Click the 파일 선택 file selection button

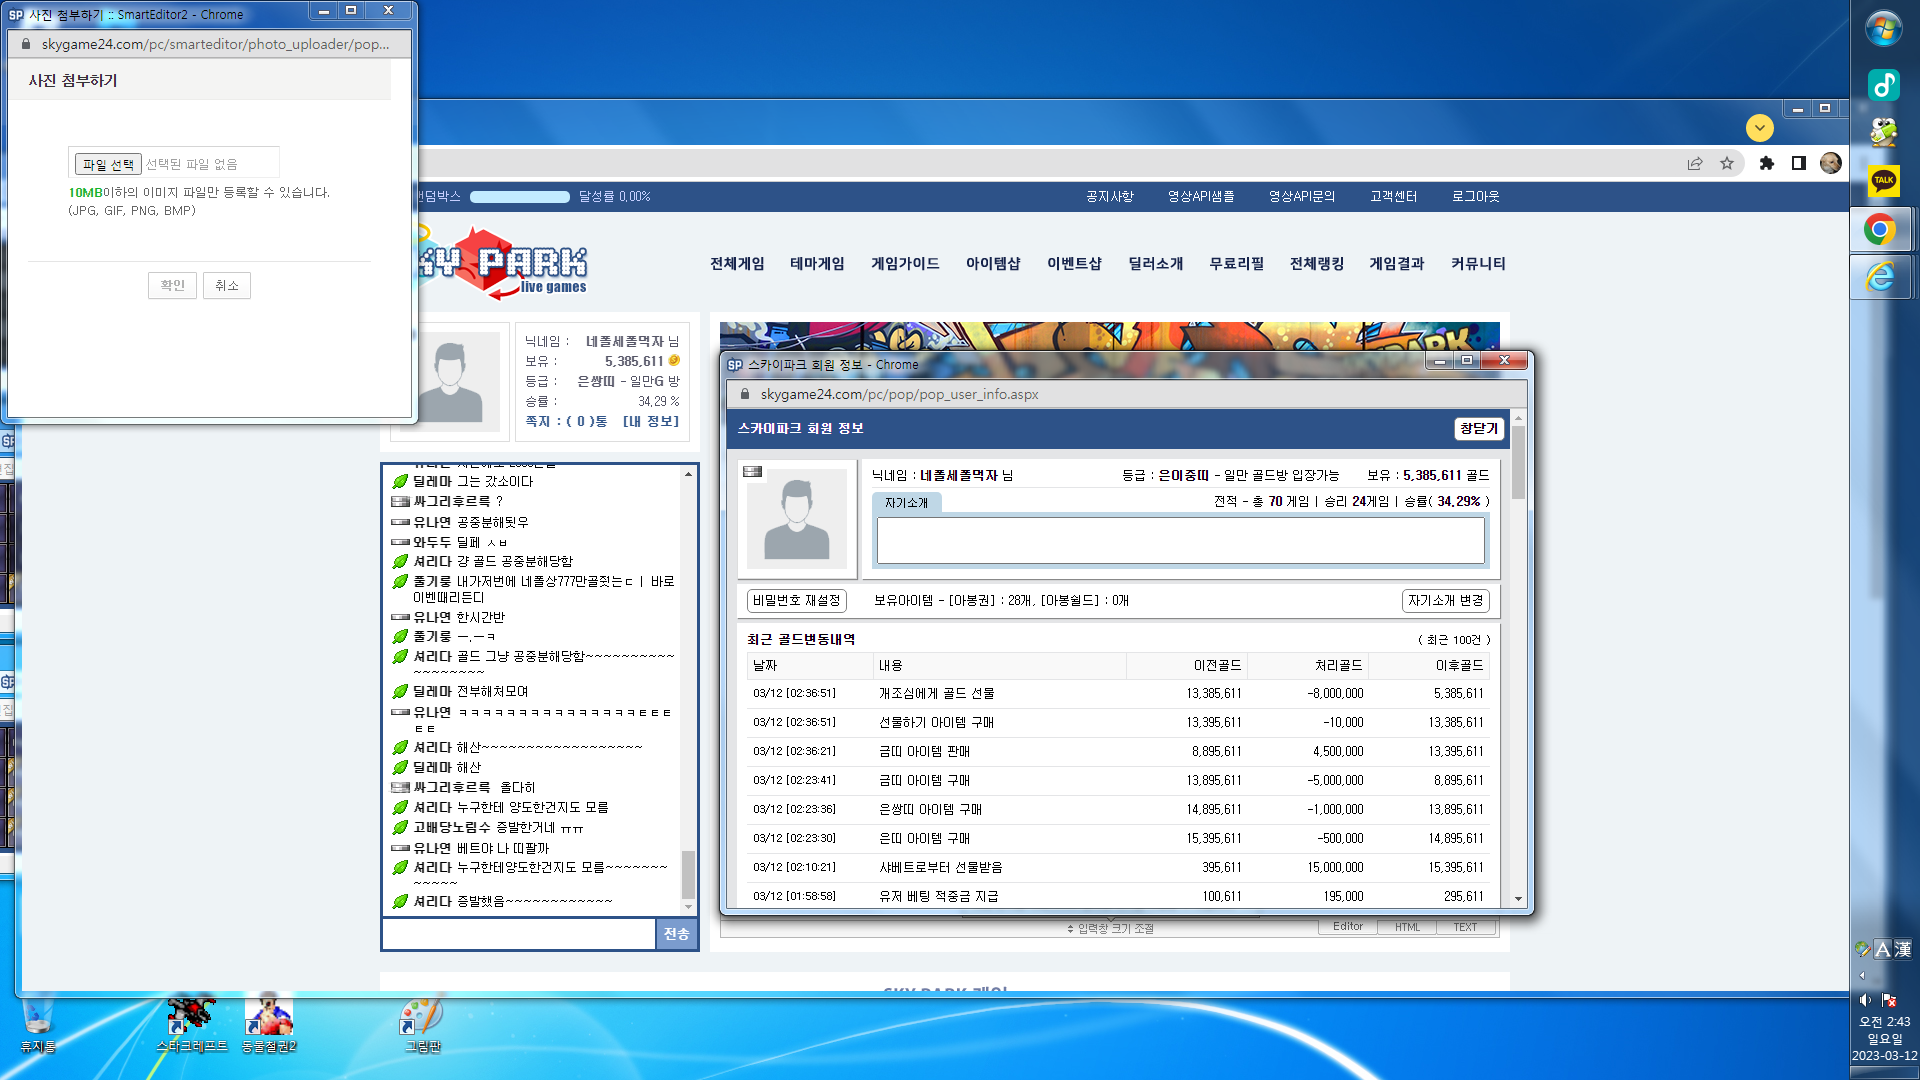point(107,163)
